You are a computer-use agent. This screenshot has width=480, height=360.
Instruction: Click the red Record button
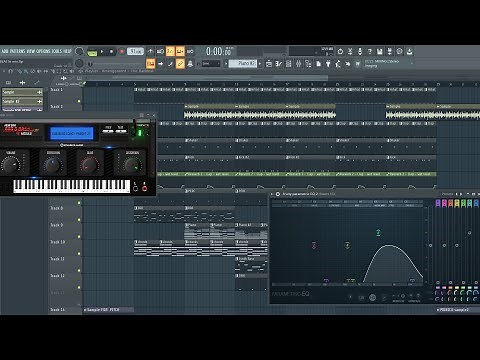(122, 52)
